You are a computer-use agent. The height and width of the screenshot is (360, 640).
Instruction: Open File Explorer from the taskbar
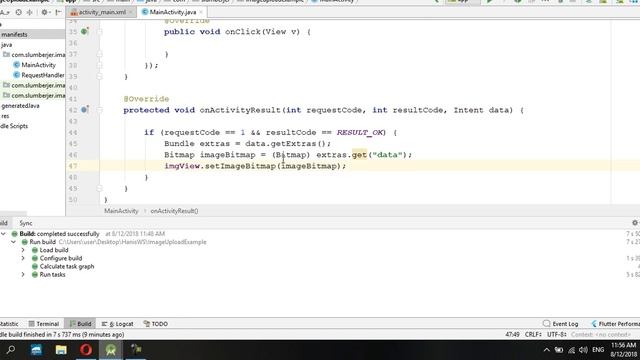click(x=61, y=350)
